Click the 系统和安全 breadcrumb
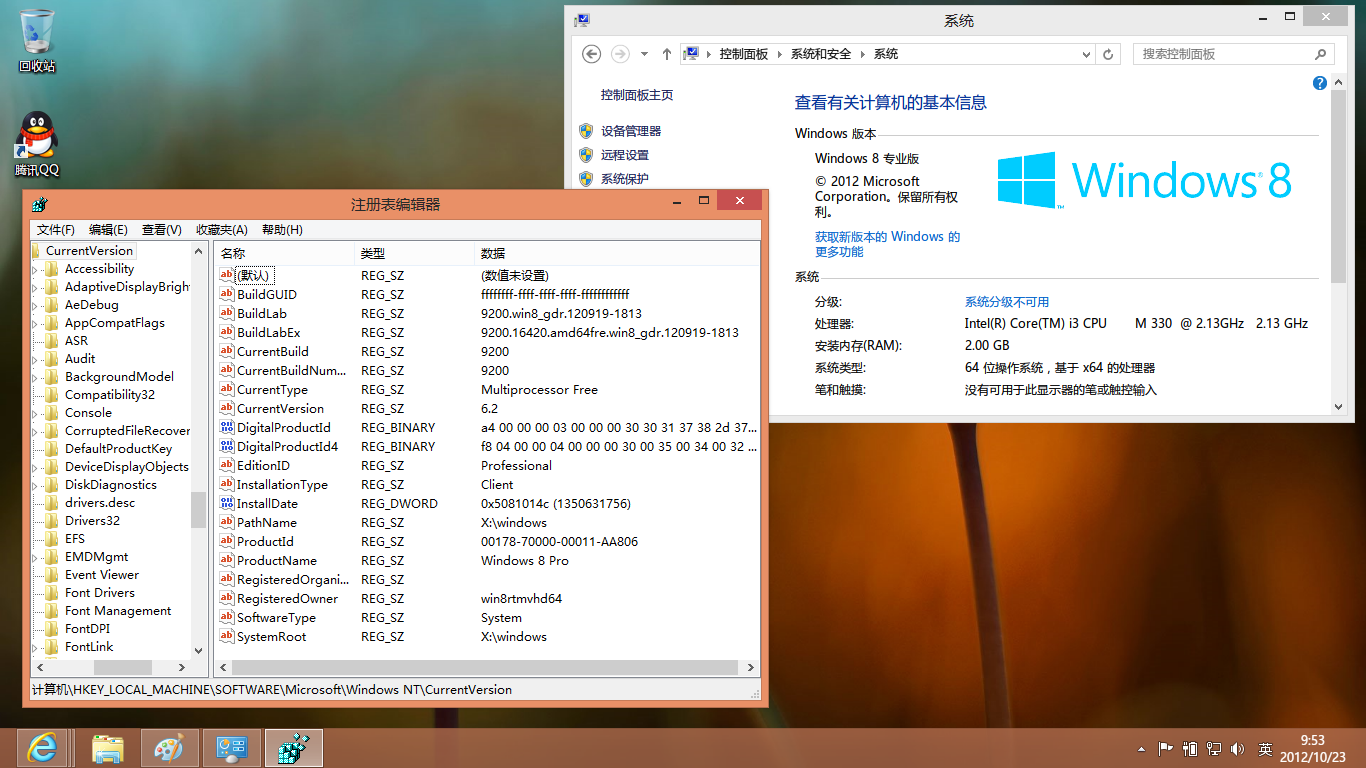Image resolution: width=1366 pixels, height=768 pixels. pos(821,54)
